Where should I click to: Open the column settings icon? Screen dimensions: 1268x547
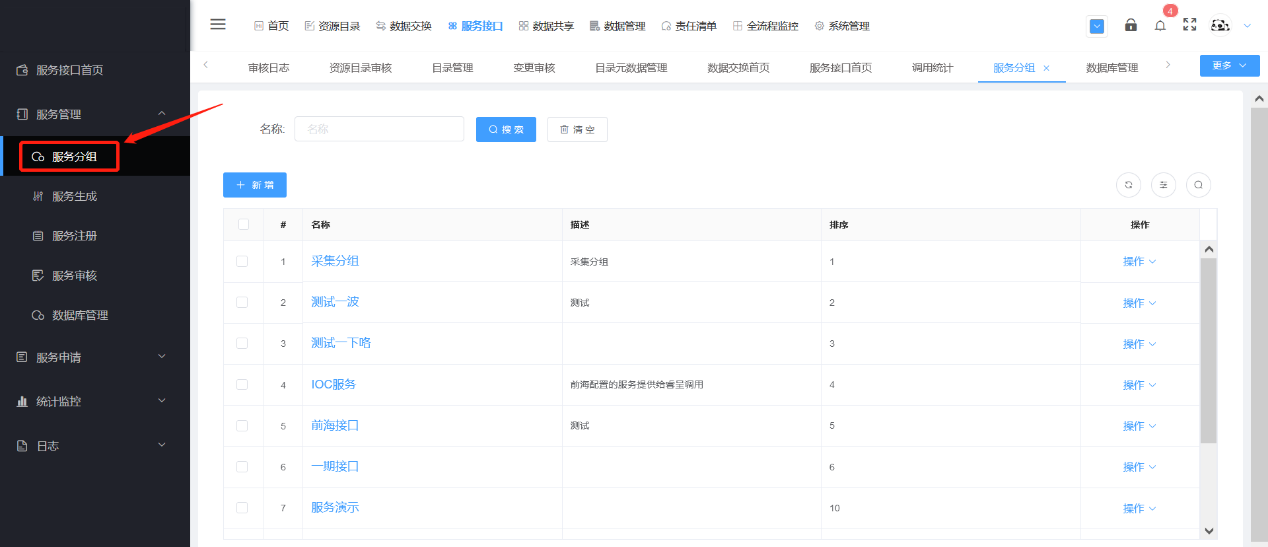[x=1163, y=184]
